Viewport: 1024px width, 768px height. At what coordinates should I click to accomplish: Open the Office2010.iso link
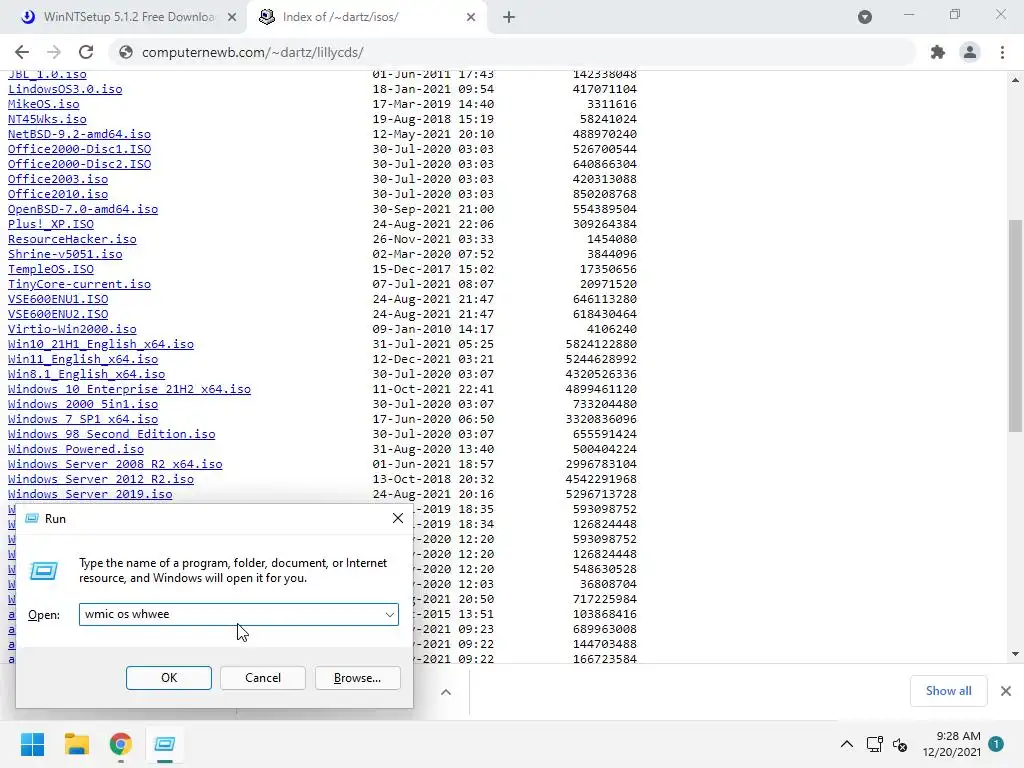[58, 194]
